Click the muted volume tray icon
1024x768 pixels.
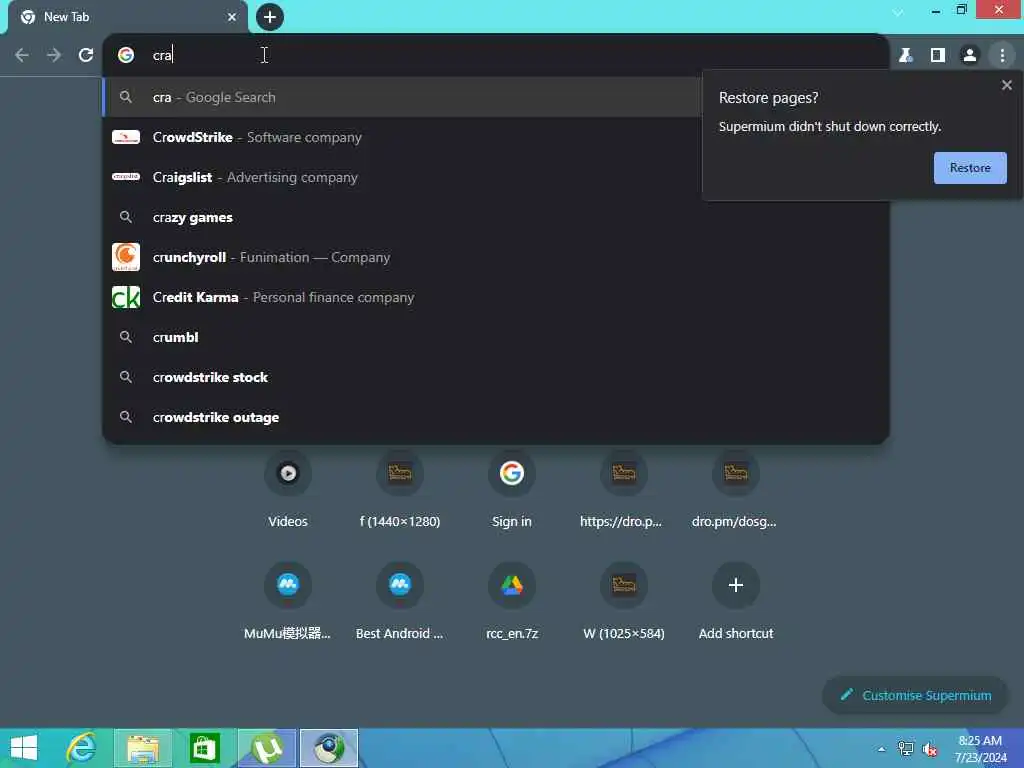click(x=930, y=749)
